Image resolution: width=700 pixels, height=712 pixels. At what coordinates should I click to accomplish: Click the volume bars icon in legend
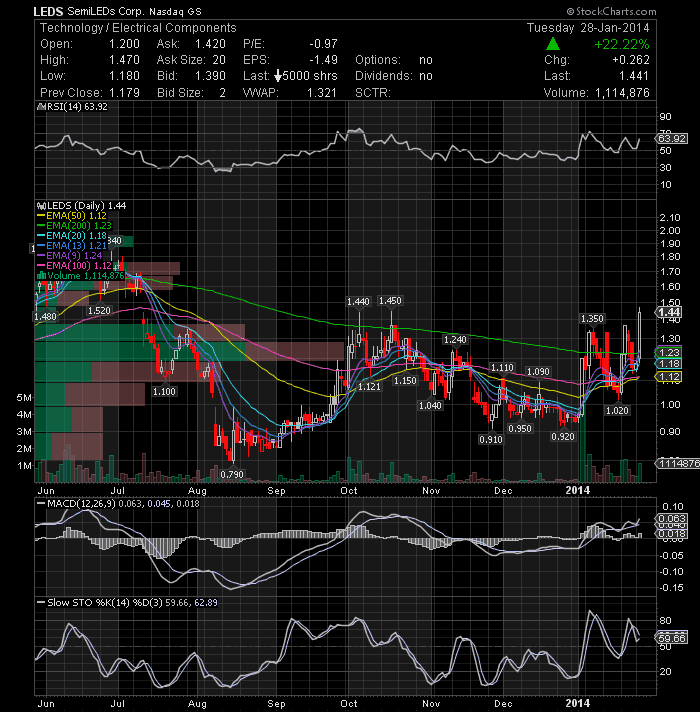click(41, 276)
